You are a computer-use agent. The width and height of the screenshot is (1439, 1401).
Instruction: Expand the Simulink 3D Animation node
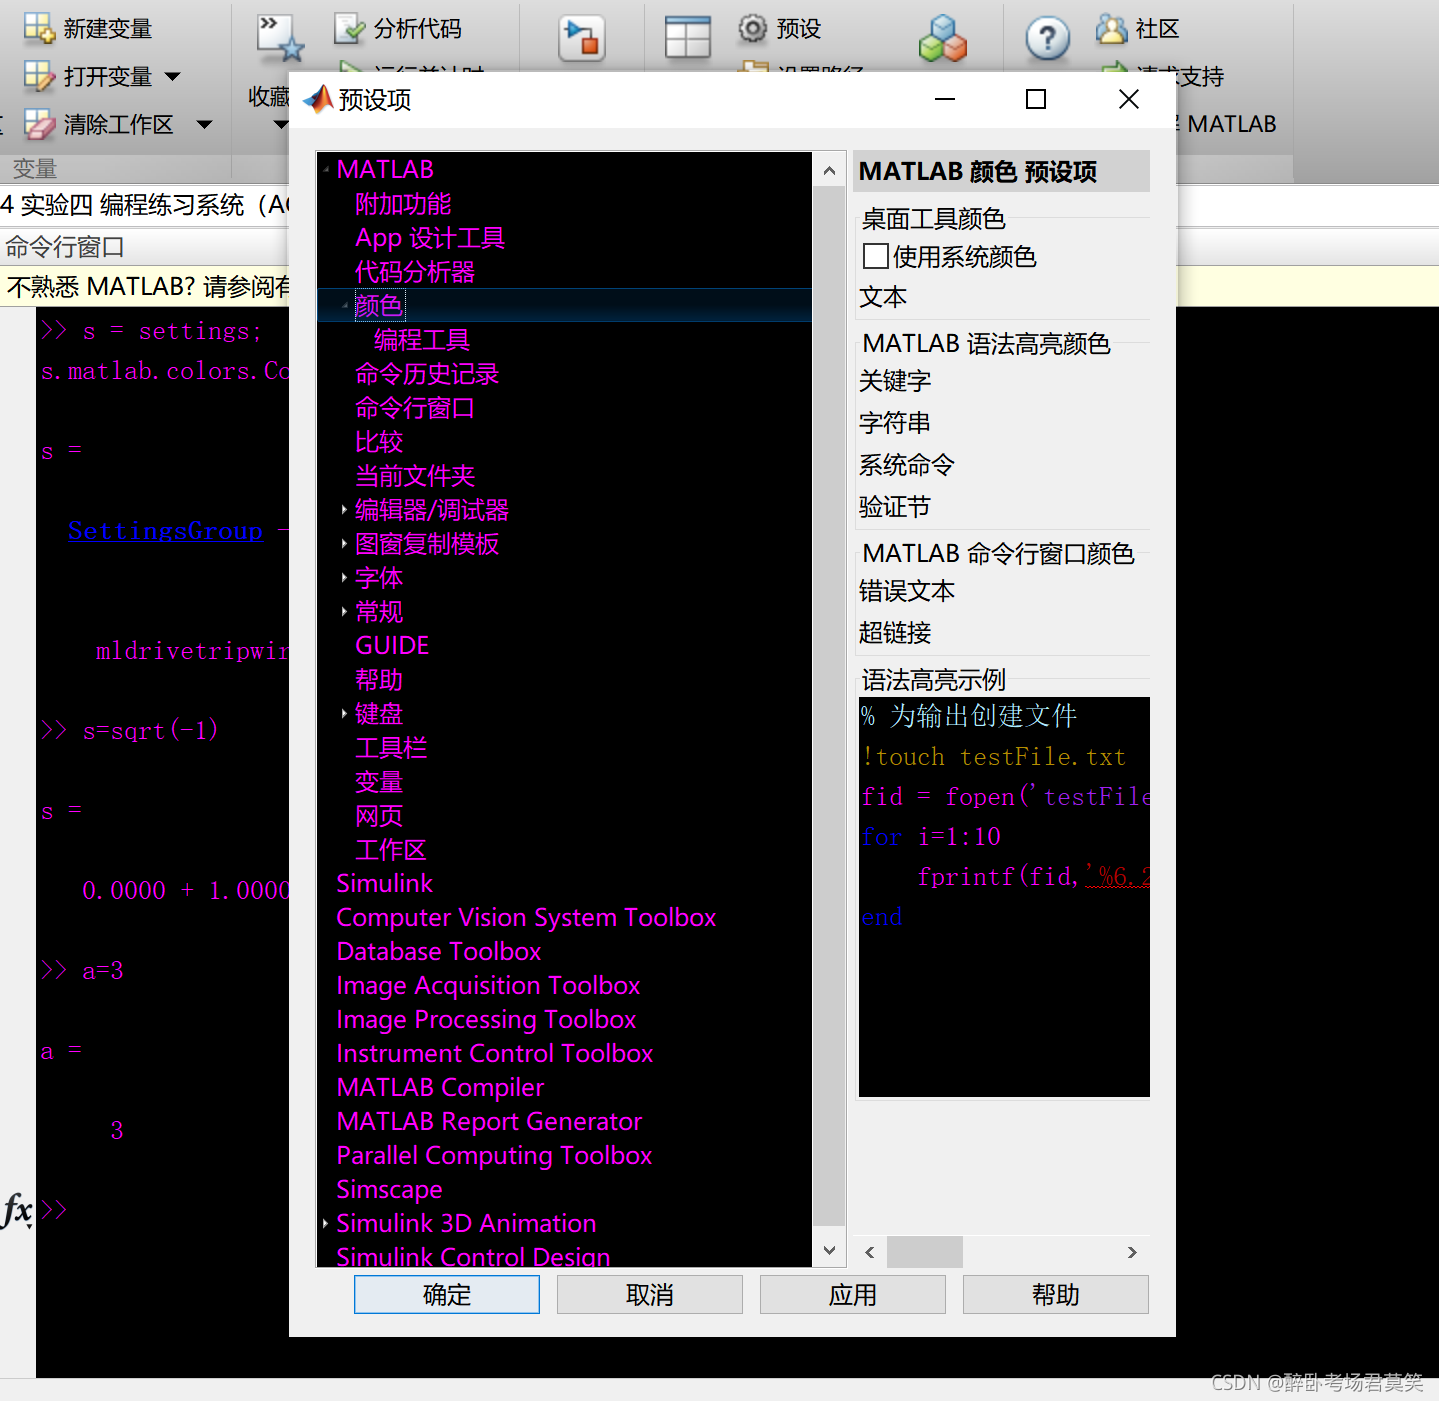click(326, 1223)
